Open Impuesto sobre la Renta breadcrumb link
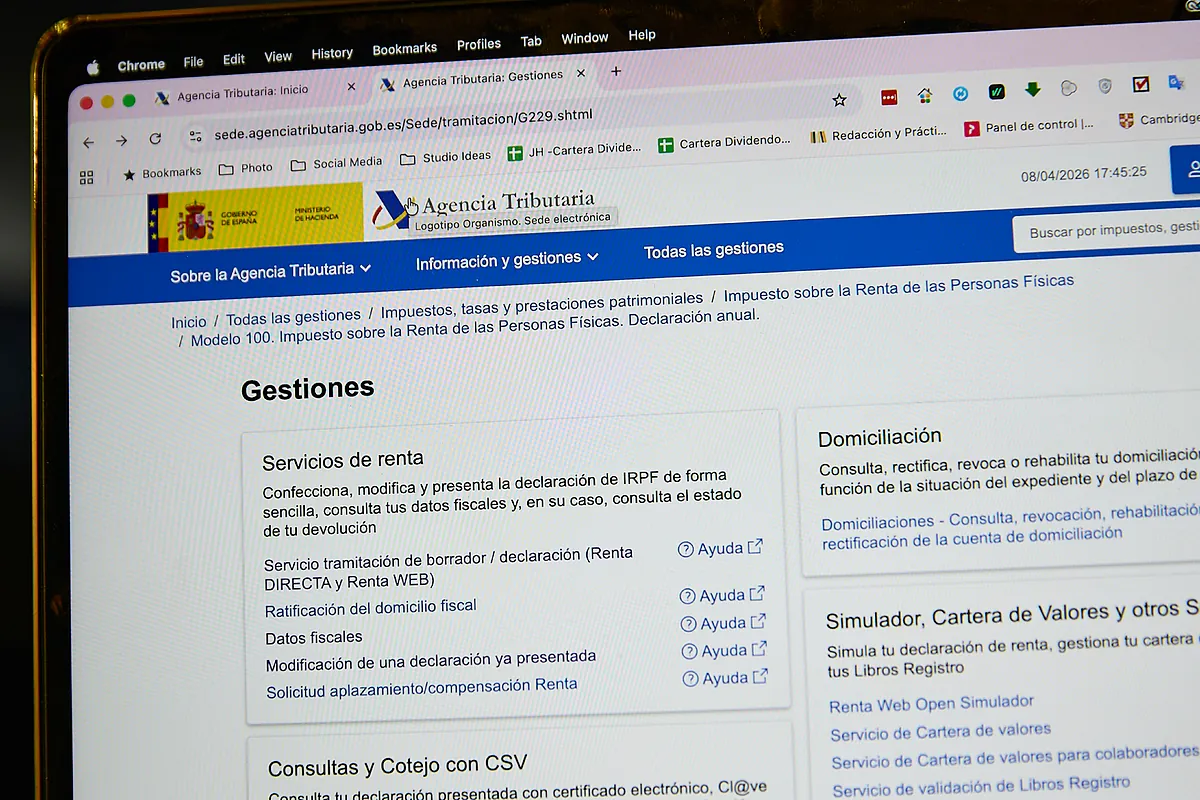Image resolution: width=1200 pixels, height=800 pixels. (x=899, y=289)
